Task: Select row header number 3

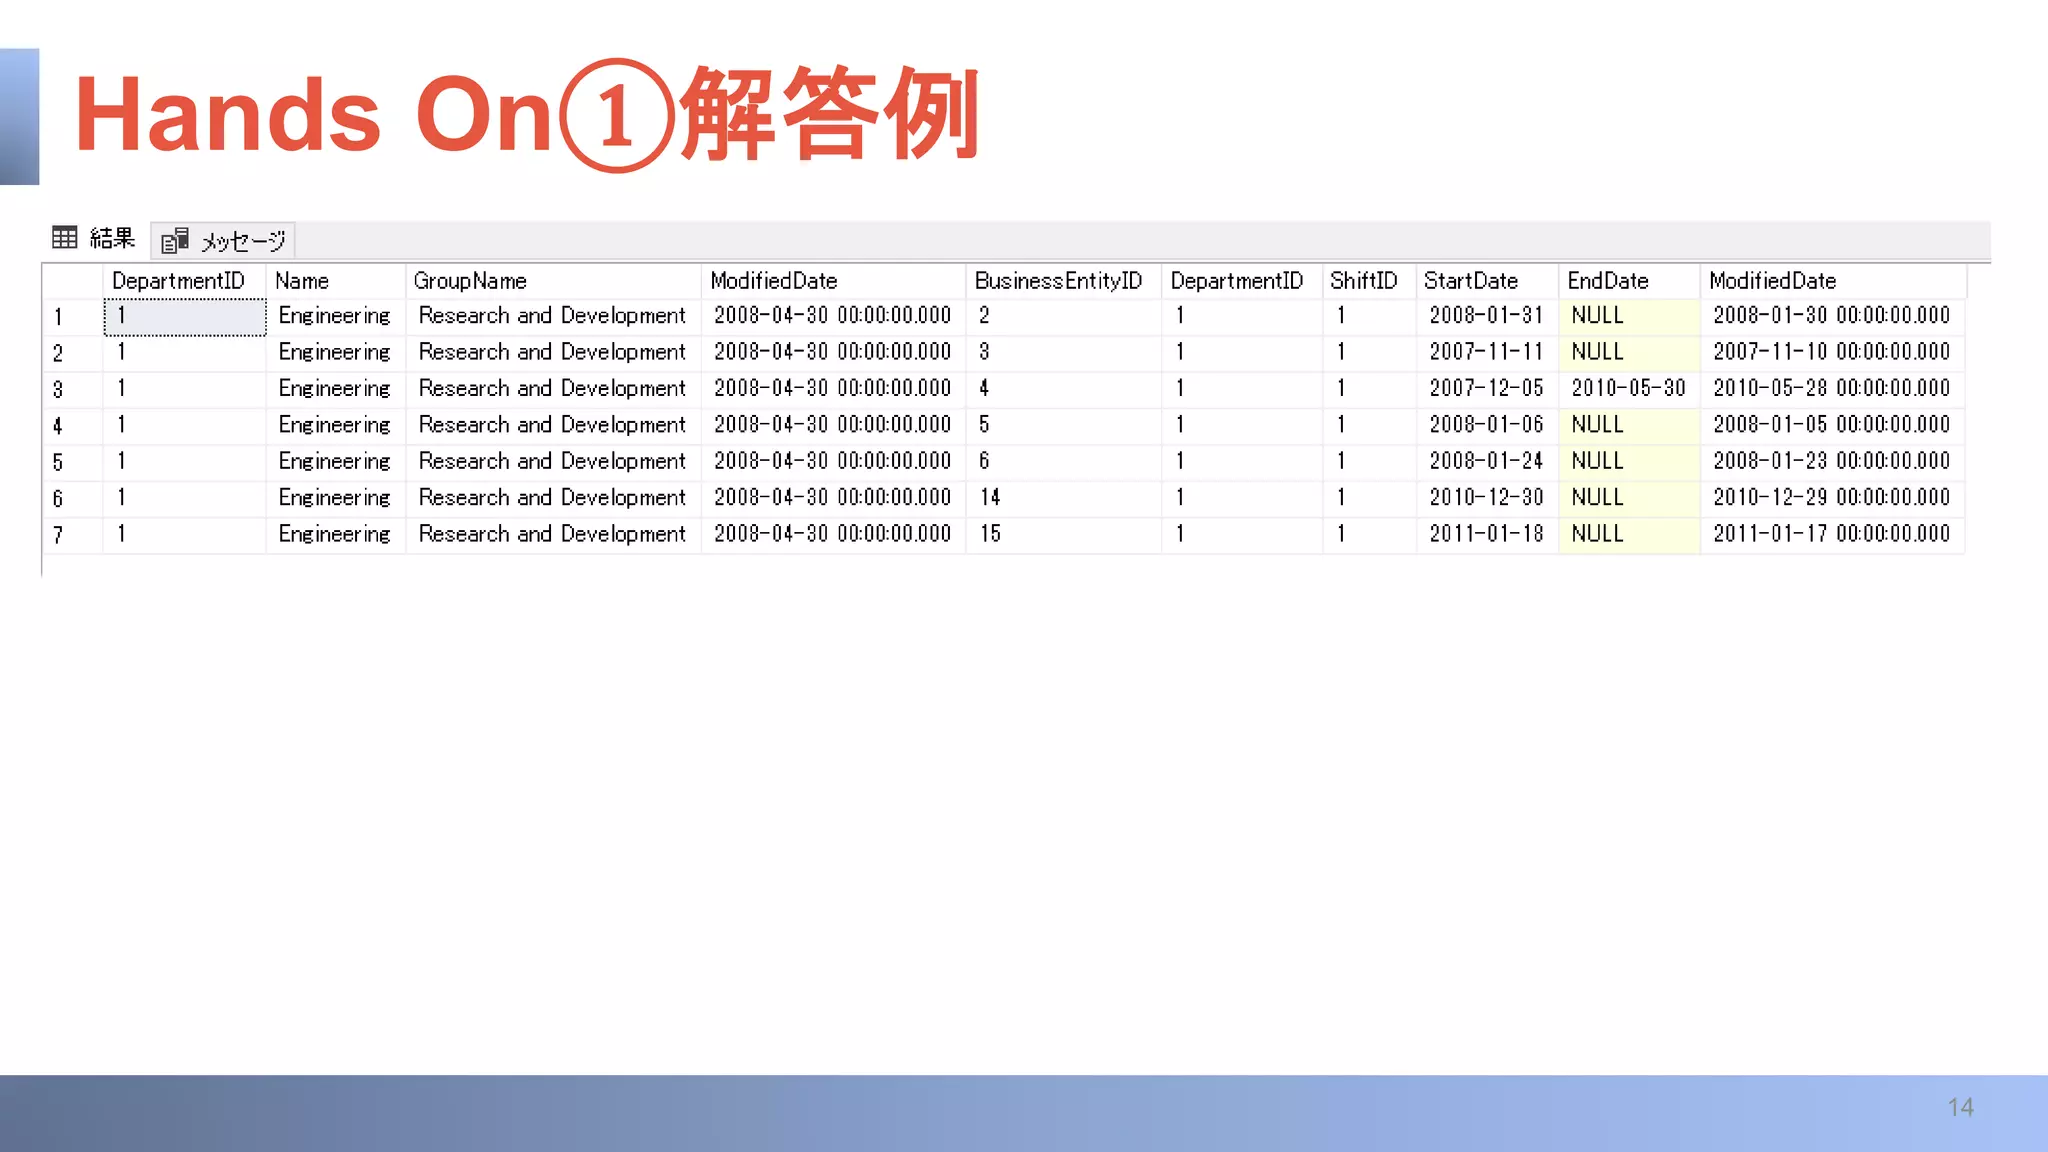Action: click(72, 389)
